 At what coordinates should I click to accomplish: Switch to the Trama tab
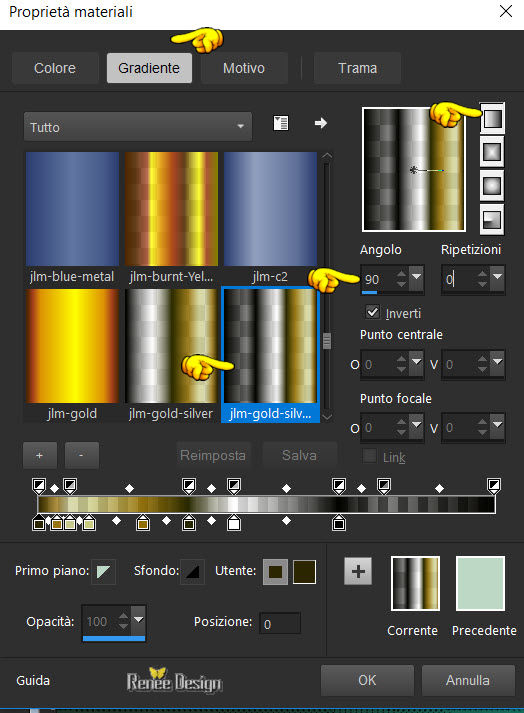[357, 68]
